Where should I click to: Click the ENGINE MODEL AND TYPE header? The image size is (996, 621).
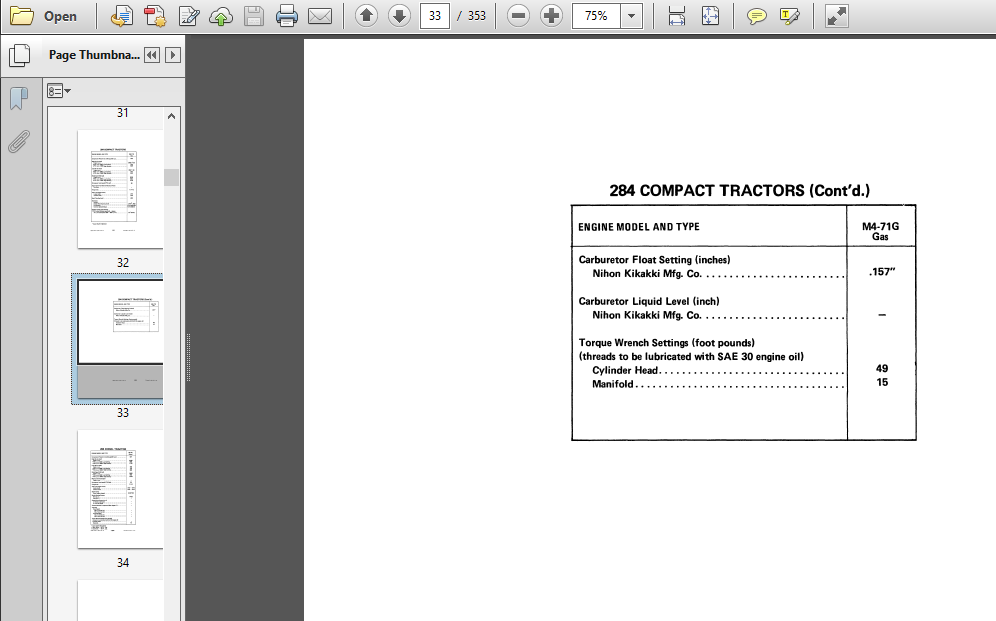pyautogui.click(x=638, y=227)
